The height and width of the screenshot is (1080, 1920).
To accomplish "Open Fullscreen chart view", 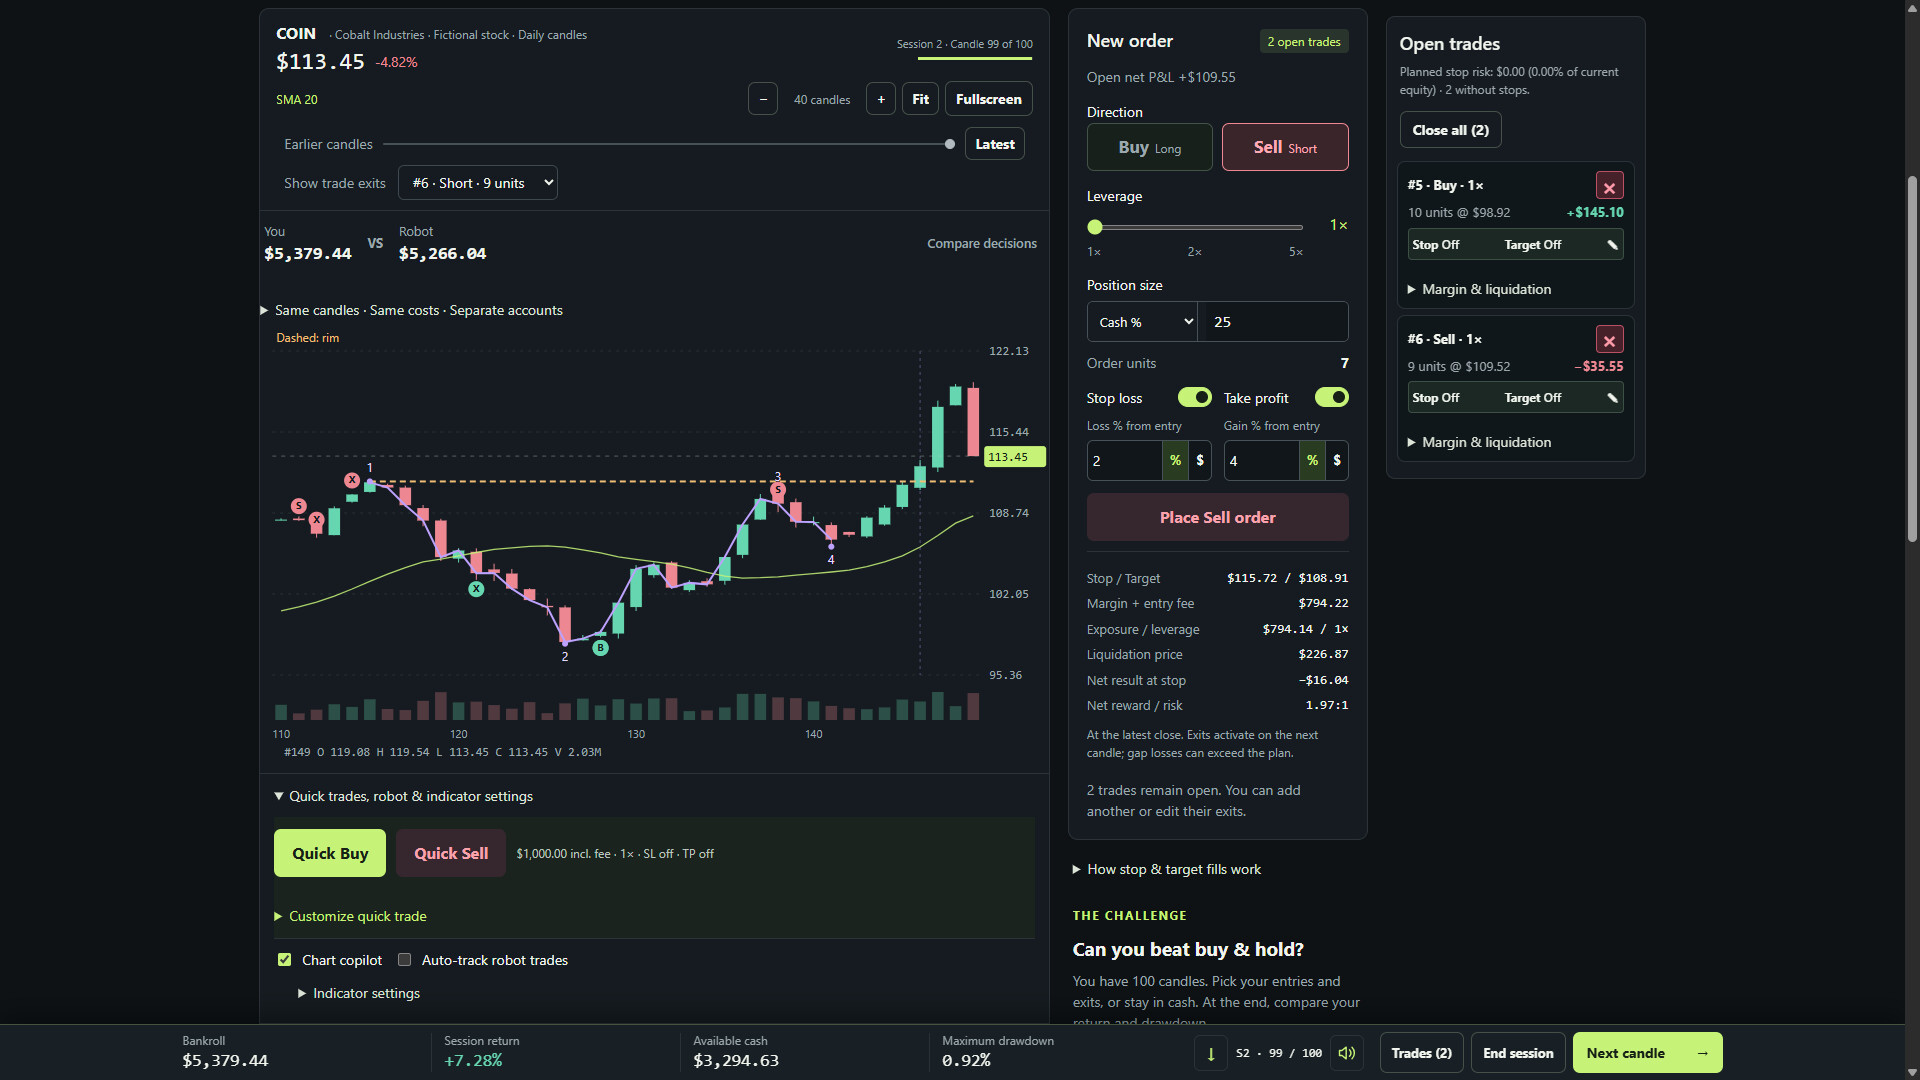I will [x=988, y=99].
